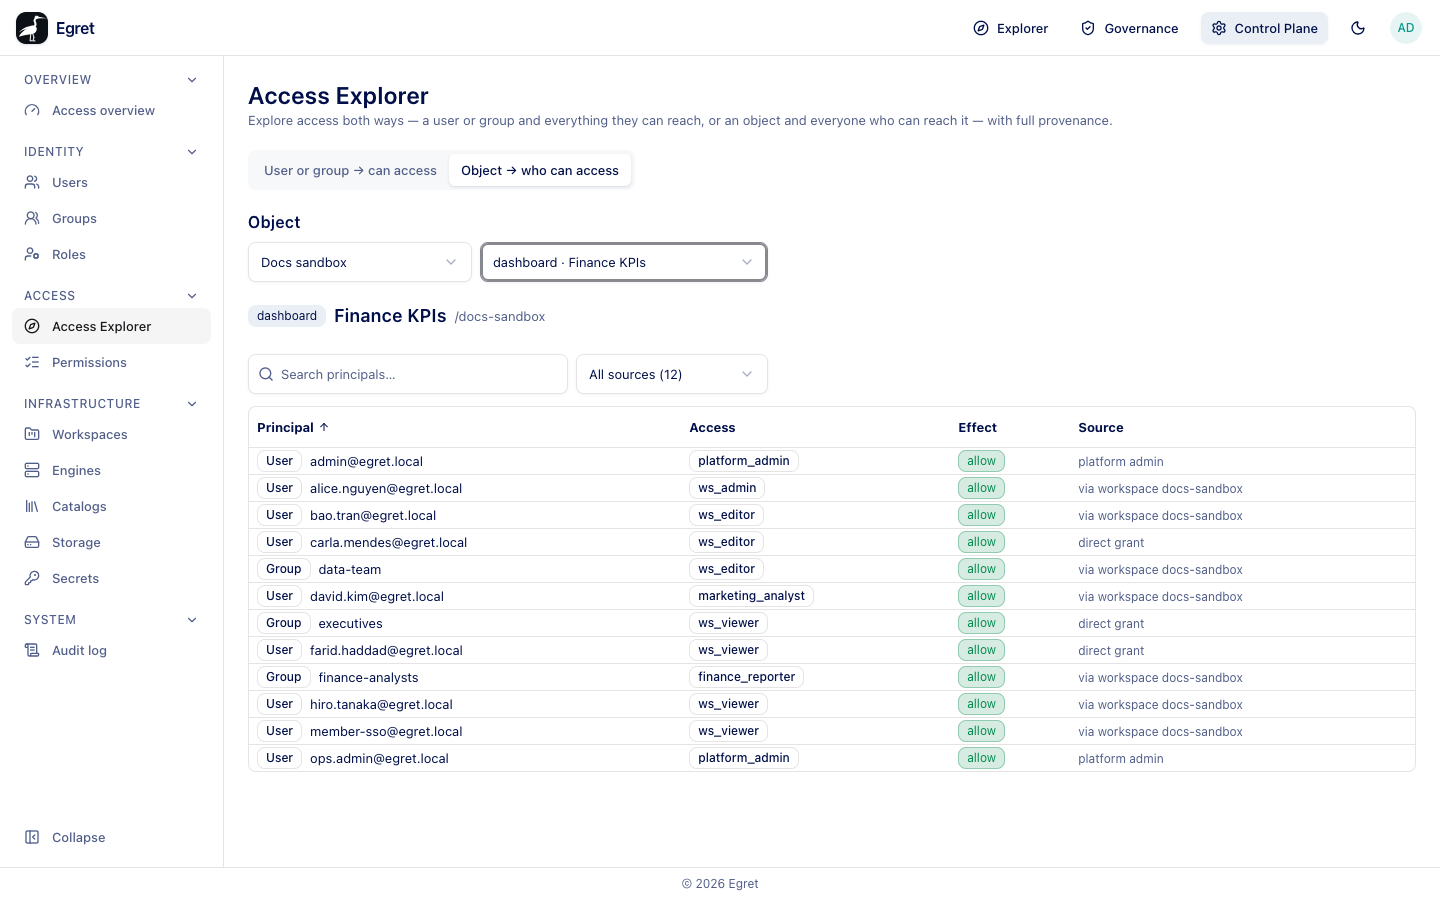Click the Permissions checklist icon
Viewport: 1440px width, 900px height.
point(32,363)
